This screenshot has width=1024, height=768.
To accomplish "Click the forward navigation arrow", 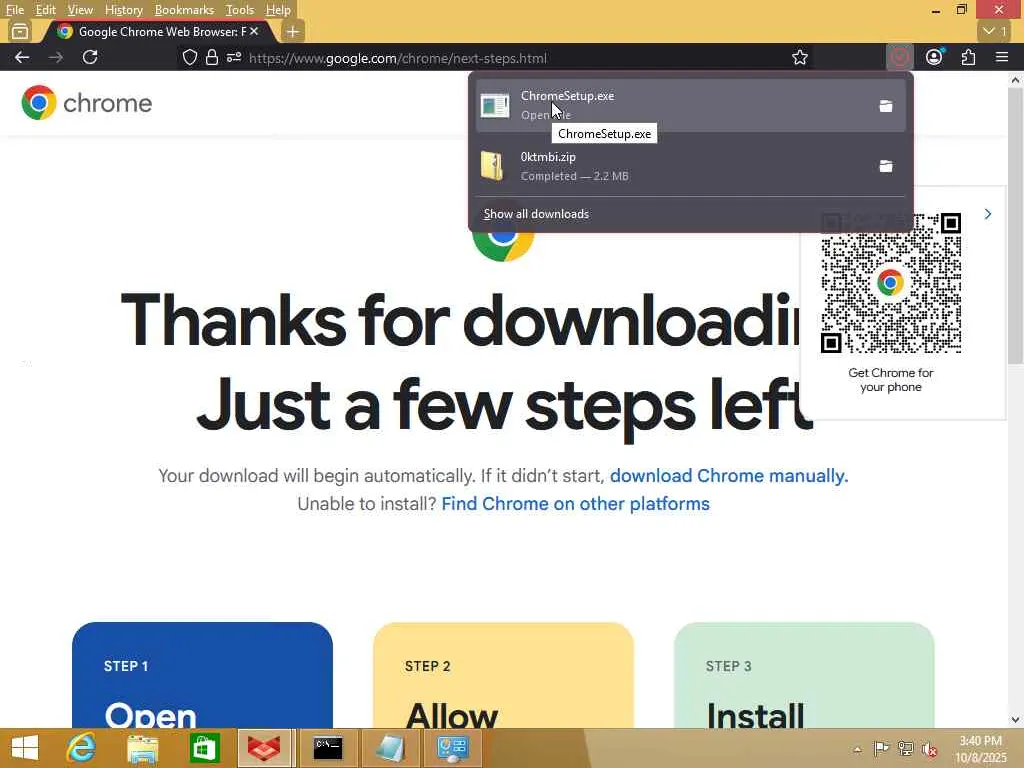I will pyautogui.click(x=56, y=57).
